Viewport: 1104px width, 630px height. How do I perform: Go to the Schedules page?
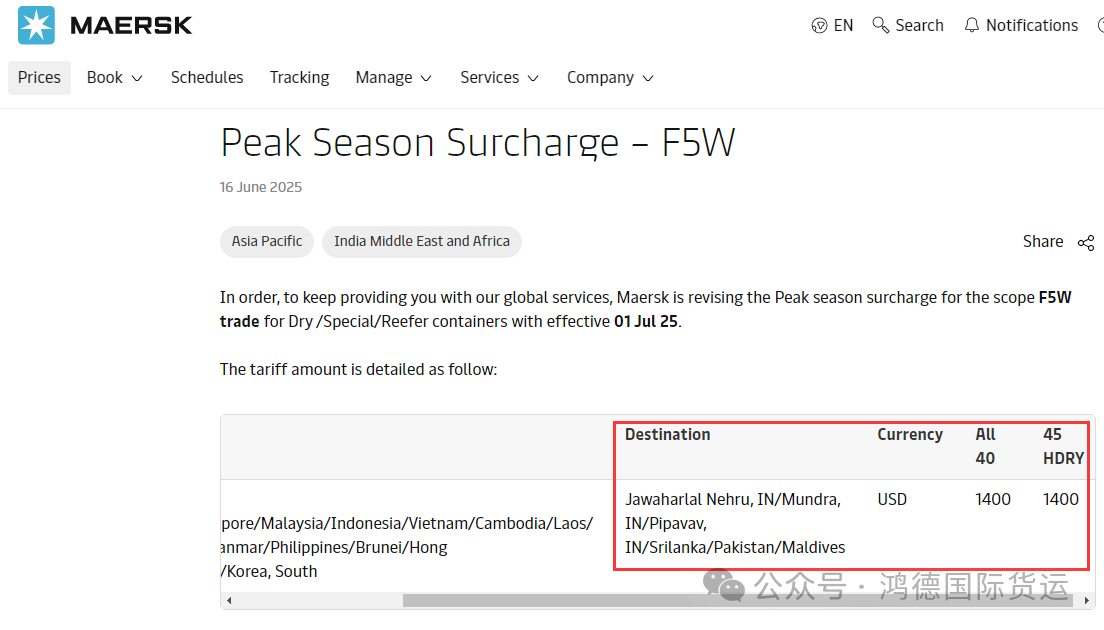coord(207,77)
